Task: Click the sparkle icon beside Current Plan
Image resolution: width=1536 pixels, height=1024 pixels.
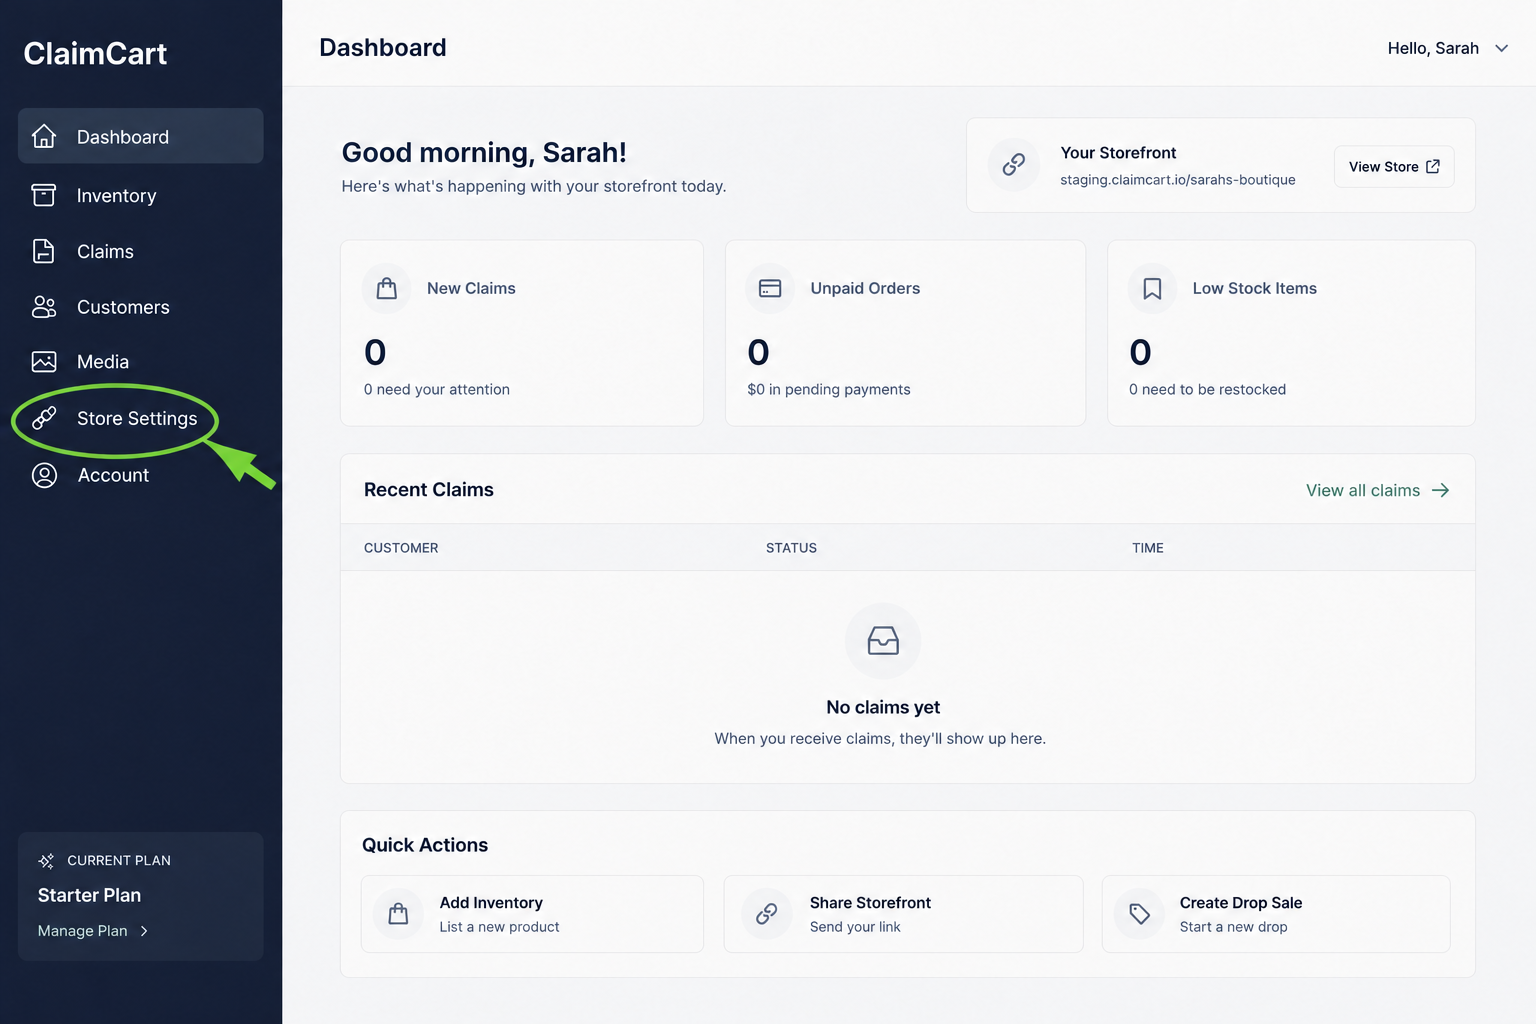Action: tap(46, 861)
